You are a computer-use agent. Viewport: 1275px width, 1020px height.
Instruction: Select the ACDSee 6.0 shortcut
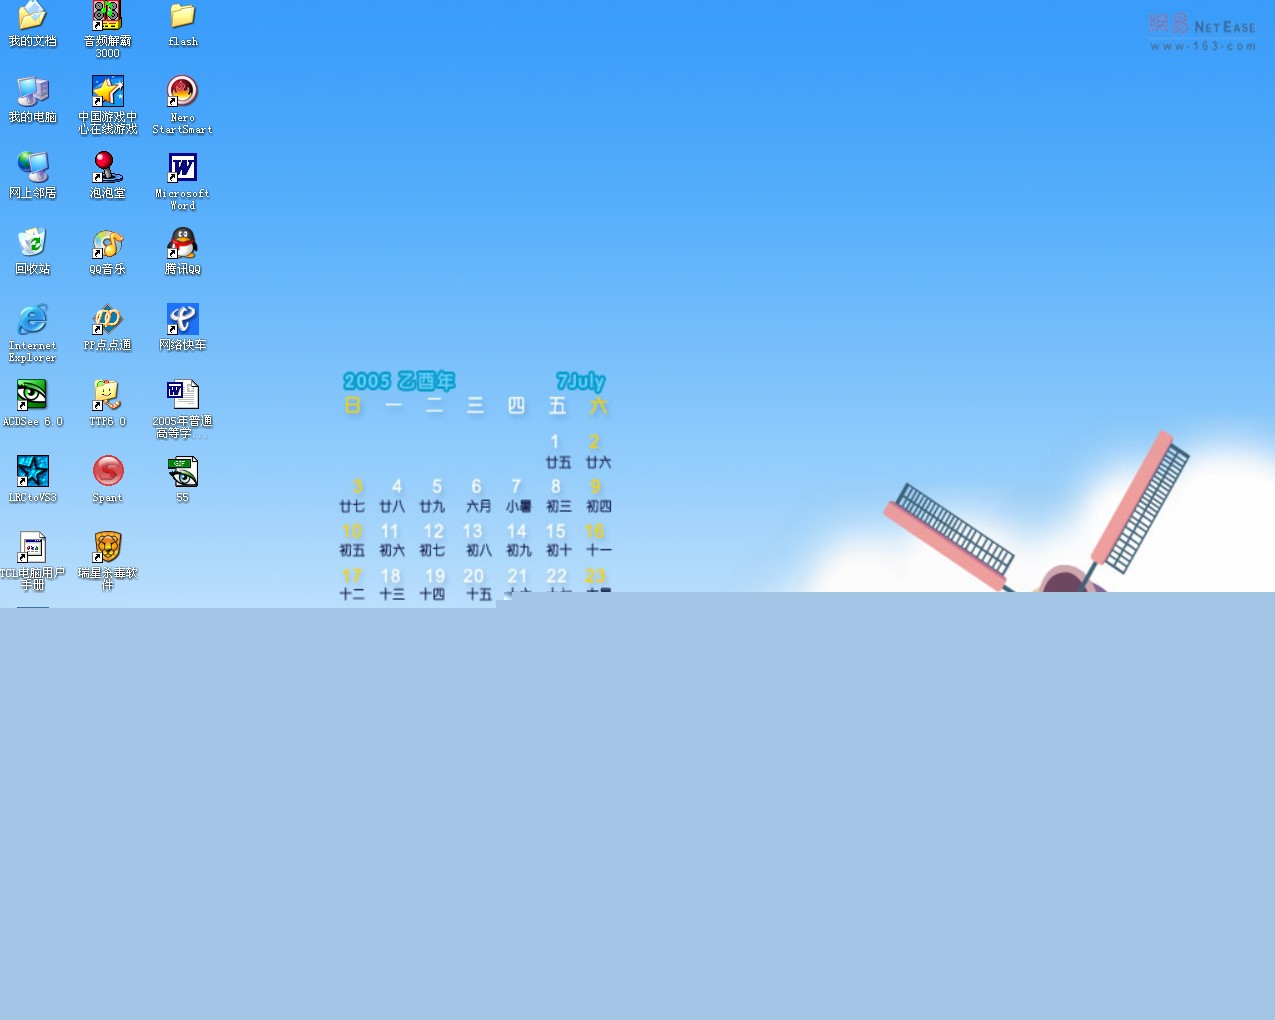point(32,396)
